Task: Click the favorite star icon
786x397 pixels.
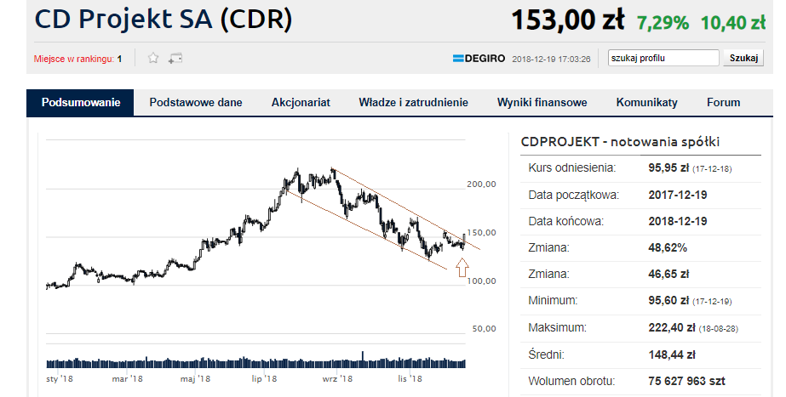Action: [x=153, y=58]
